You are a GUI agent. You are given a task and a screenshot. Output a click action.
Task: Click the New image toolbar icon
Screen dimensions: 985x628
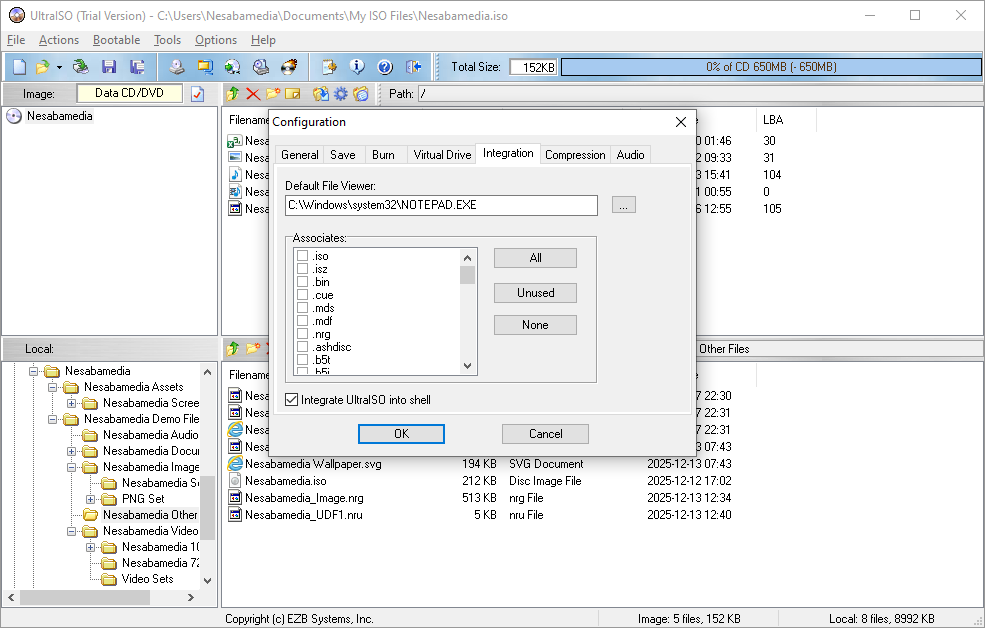click(x=19, y=67)
